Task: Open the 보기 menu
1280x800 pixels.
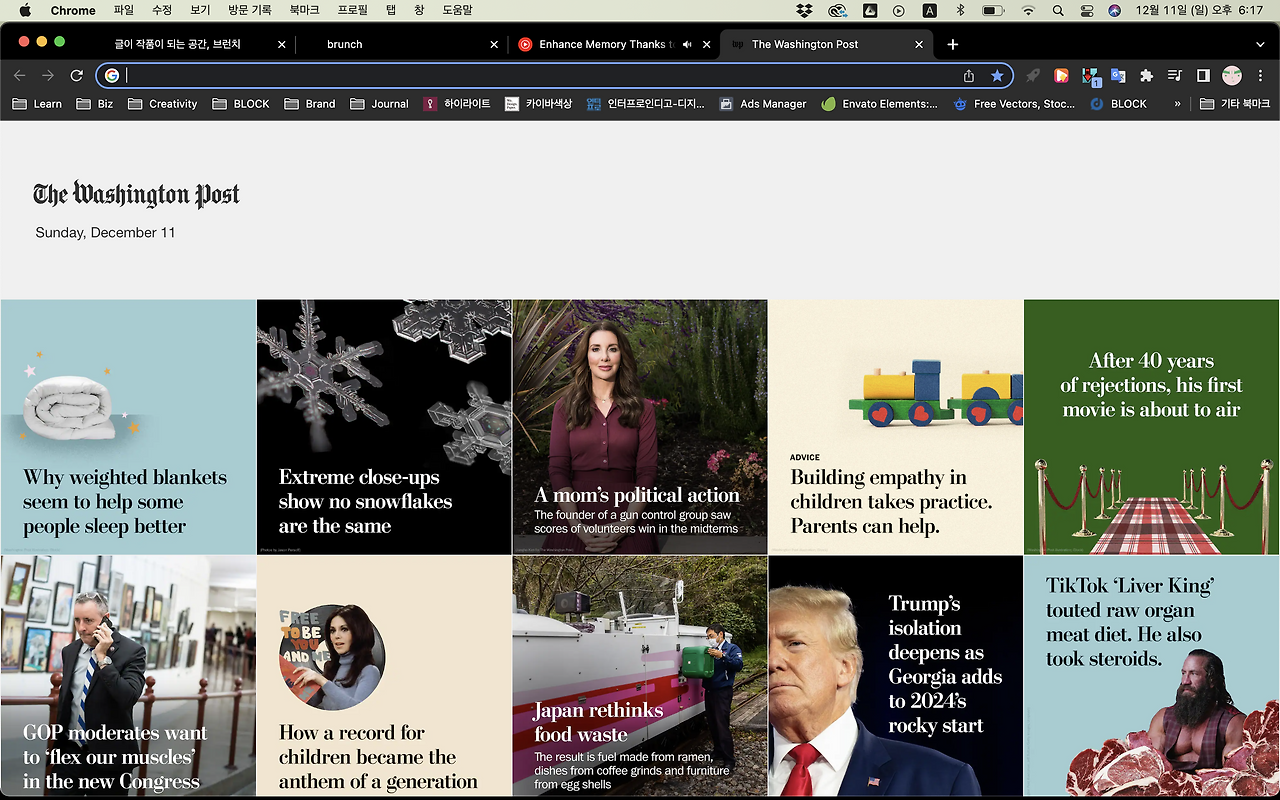Action: pos(200,11)
